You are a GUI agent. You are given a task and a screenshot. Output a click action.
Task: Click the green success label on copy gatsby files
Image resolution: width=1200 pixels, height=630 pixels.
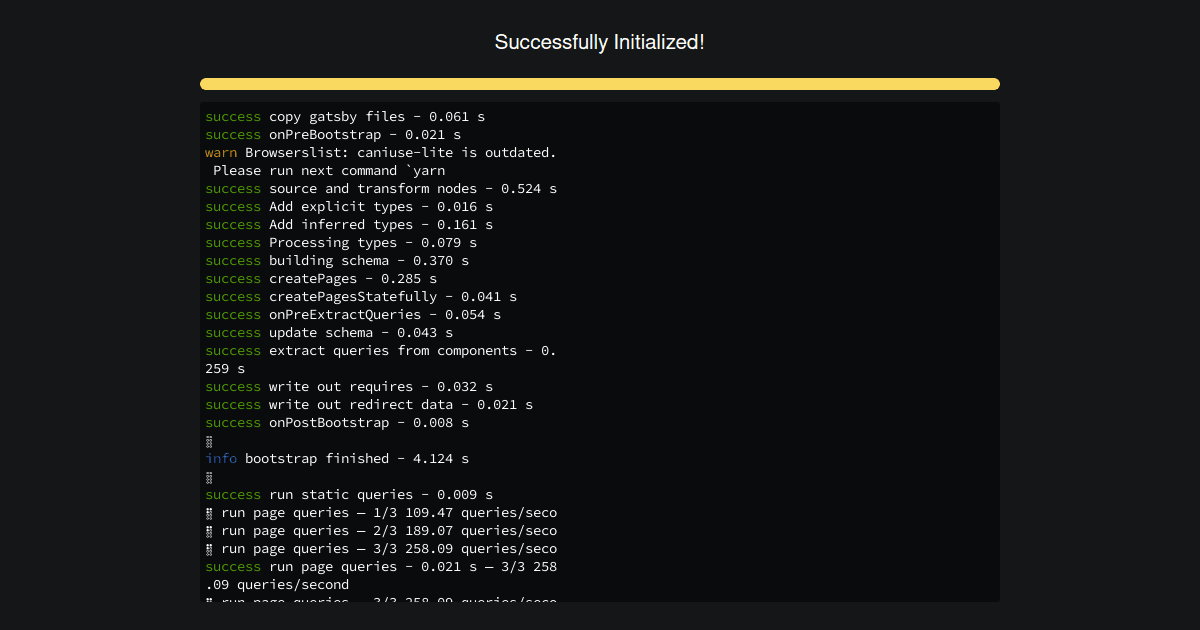[x=232, y=116]
